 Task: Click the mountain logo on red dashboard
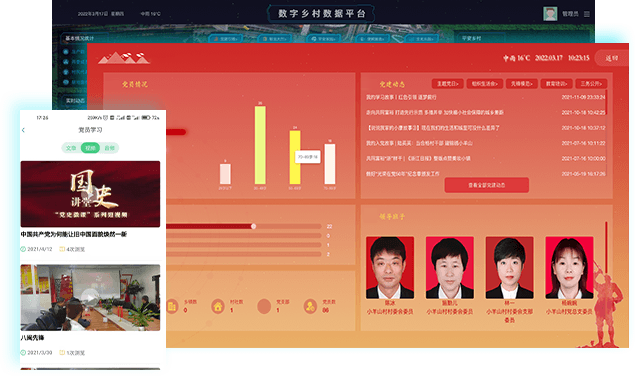click(124, 58)
